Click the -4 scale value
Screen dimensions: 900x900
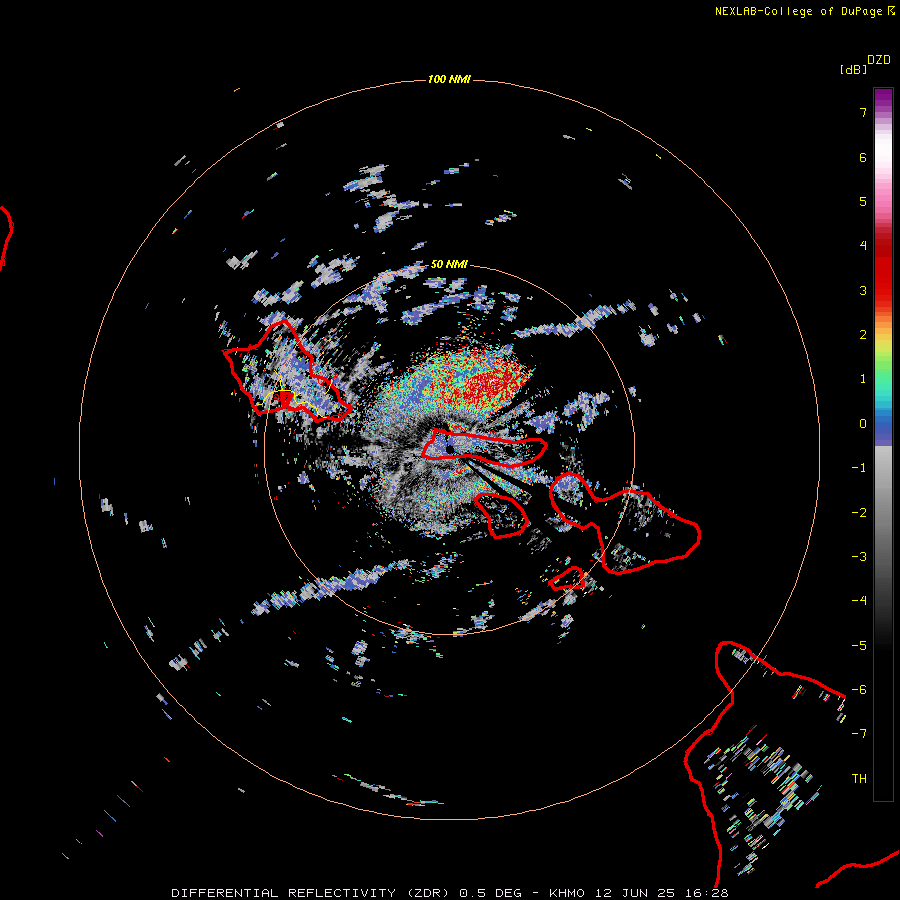tap(859, 600)
